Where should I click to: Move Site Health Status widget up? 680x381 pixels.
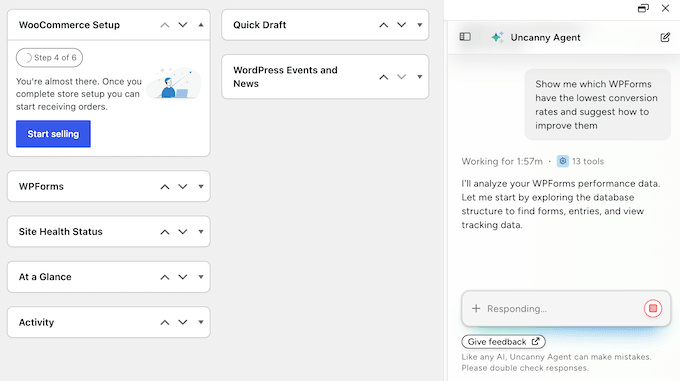(x=165, y=232)
